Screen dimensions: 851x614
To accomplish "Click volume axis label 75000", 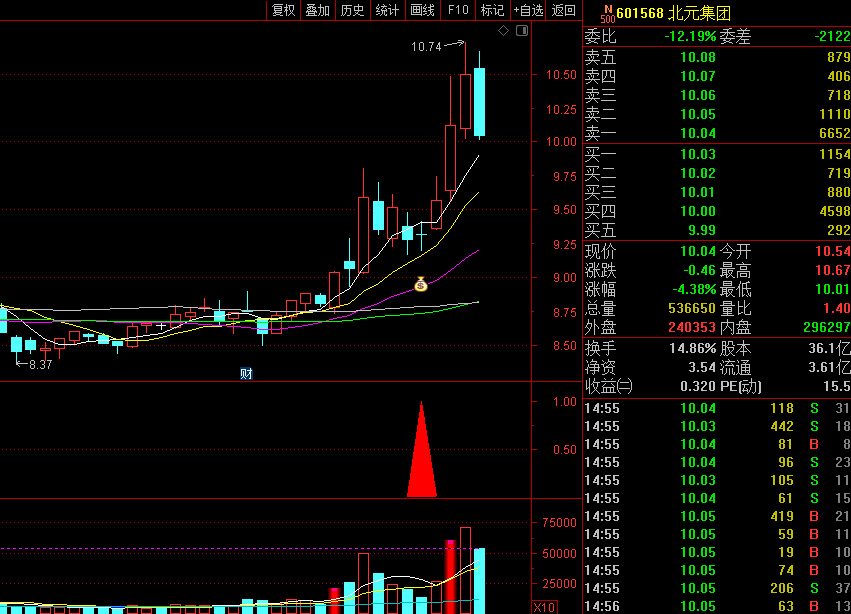I will point(559,523).
